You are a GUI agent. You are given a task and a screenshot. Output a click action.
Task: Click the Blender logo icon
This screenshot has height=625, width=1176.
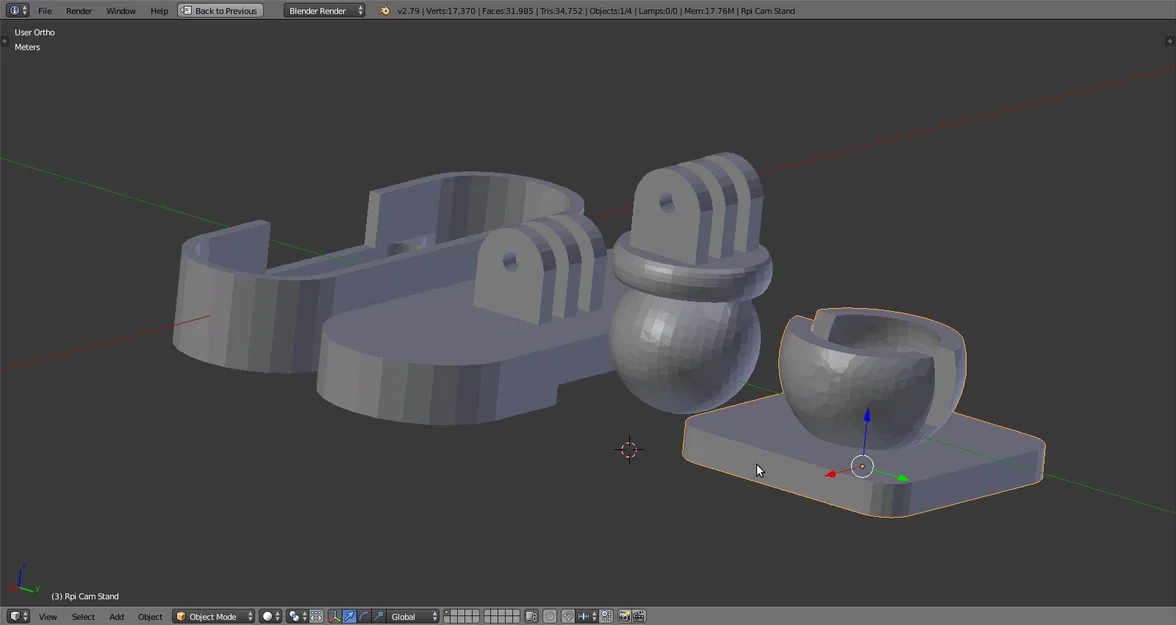coord(385,11)
